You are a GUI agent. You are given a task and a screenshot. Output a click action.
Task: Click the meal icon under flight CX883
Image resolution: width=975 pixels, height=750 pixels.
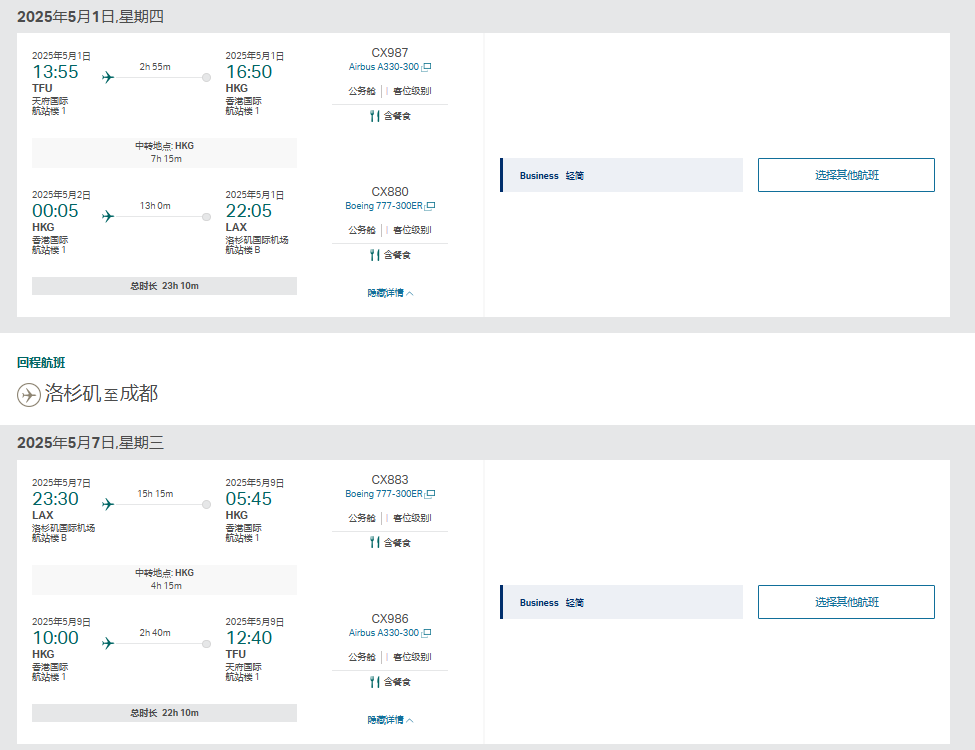[x=375, y=542]
